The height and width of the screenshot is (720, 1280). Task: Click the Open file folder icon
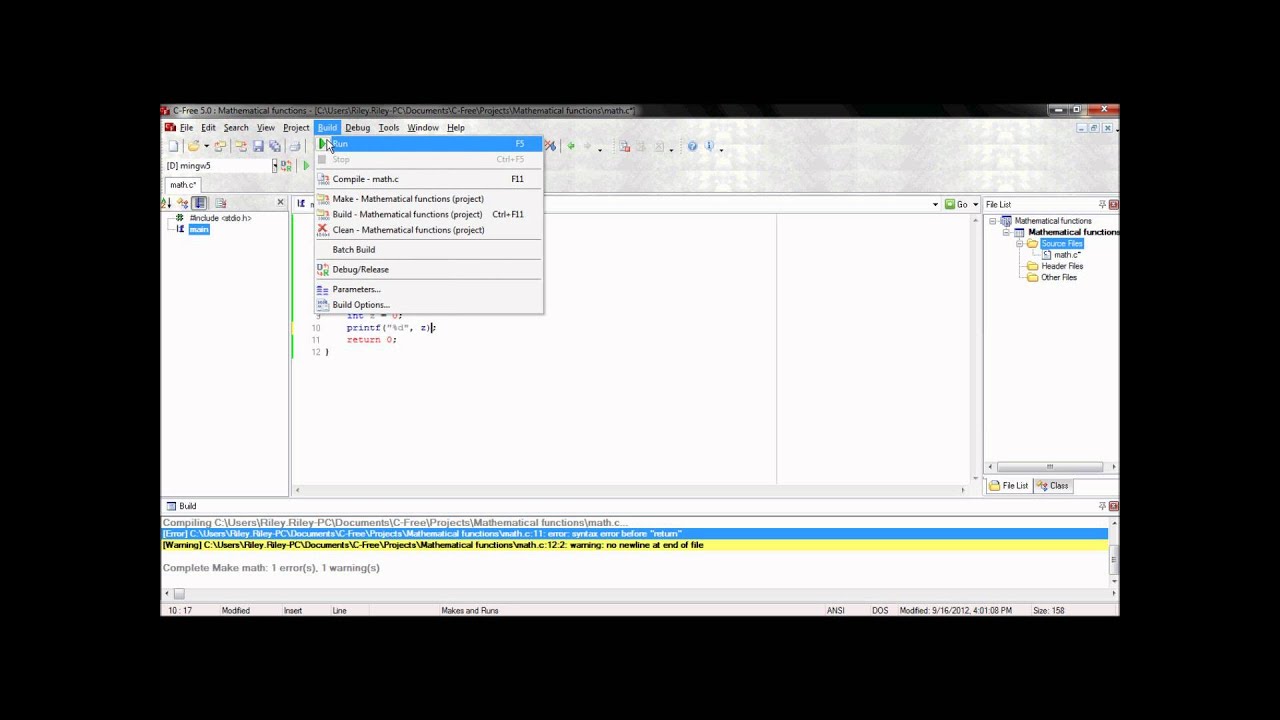pos(194,147)
